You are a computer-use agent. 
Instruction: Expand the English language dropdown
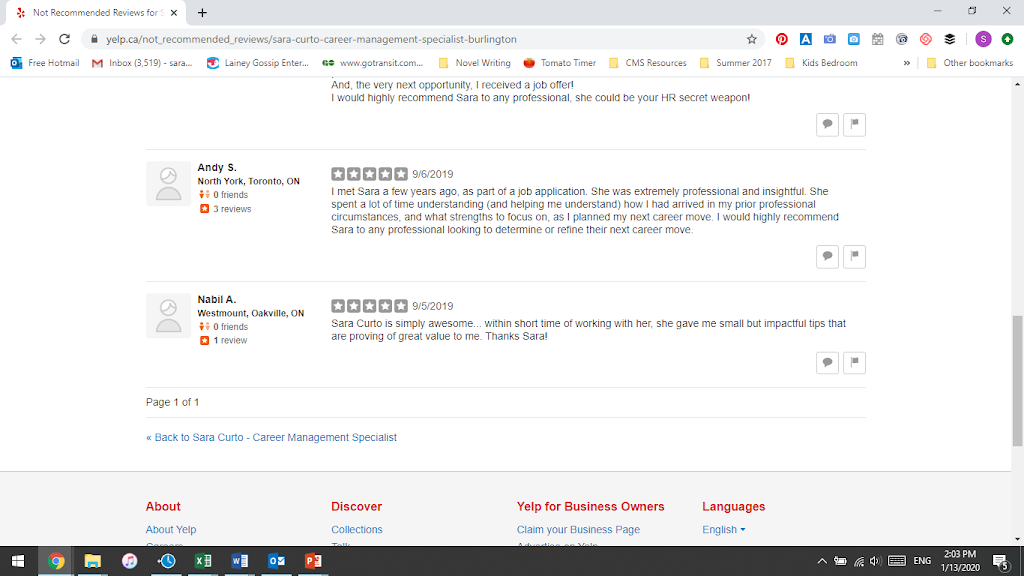tap(724, 530)
